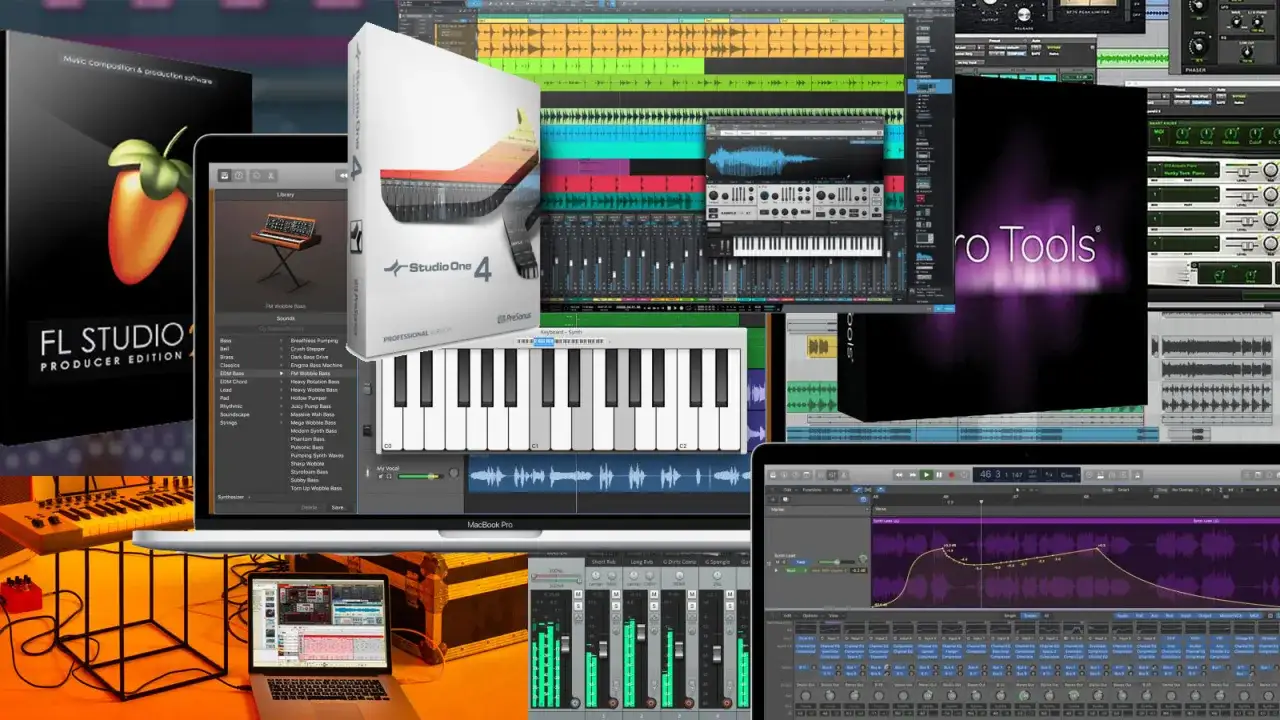Image resolution: width=1280 pixels, height=720 pixels.
Task: Toggle the Audio channel filter in Logic mixer
Action: pos(1122,616)
